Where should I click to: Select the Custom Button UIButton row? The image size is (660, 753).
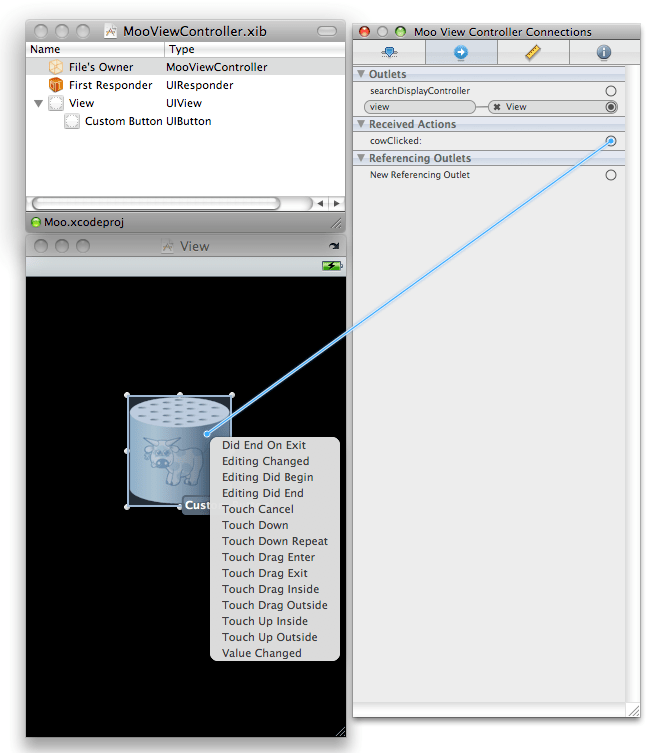pyautogui.click(x=147, y=121)
